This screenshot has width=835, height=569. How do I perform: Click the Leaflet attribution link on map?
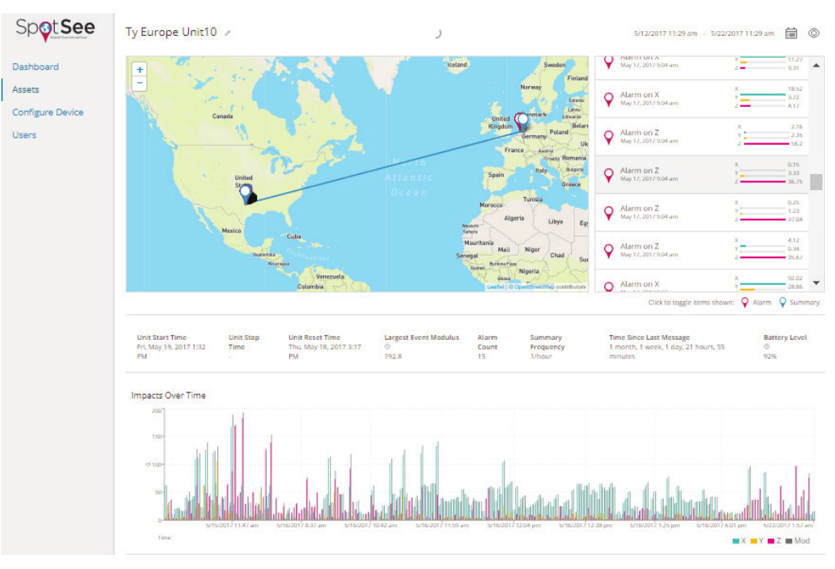click(x=494, y=287)
